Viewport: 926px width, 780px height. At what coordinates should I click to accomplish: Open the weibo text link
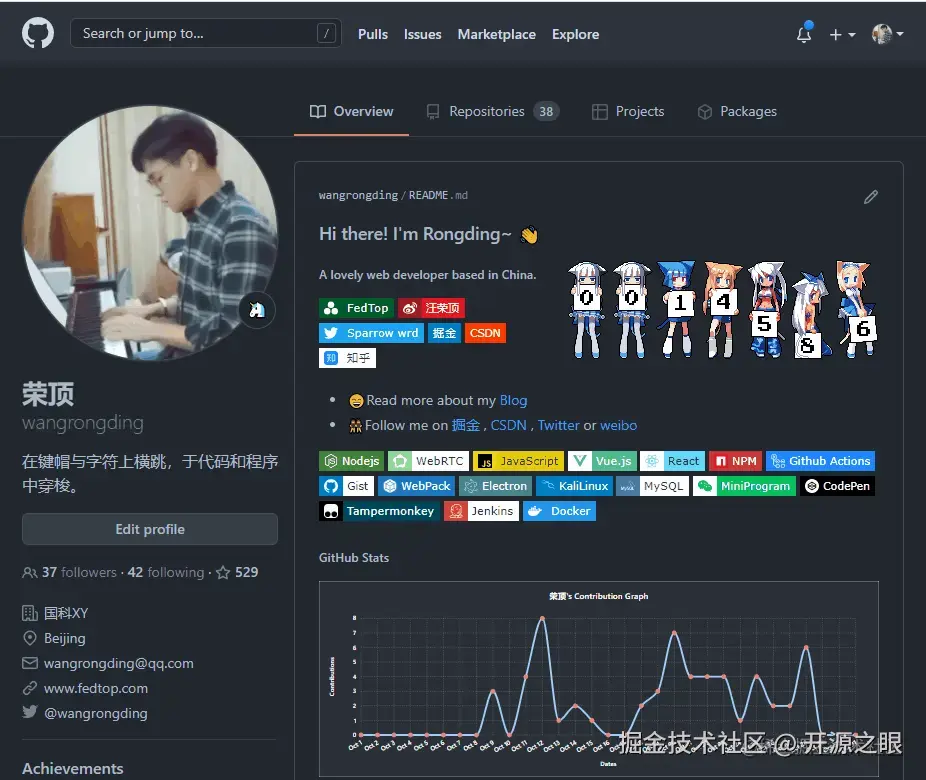pyautogui.click(x=618, y=425)
